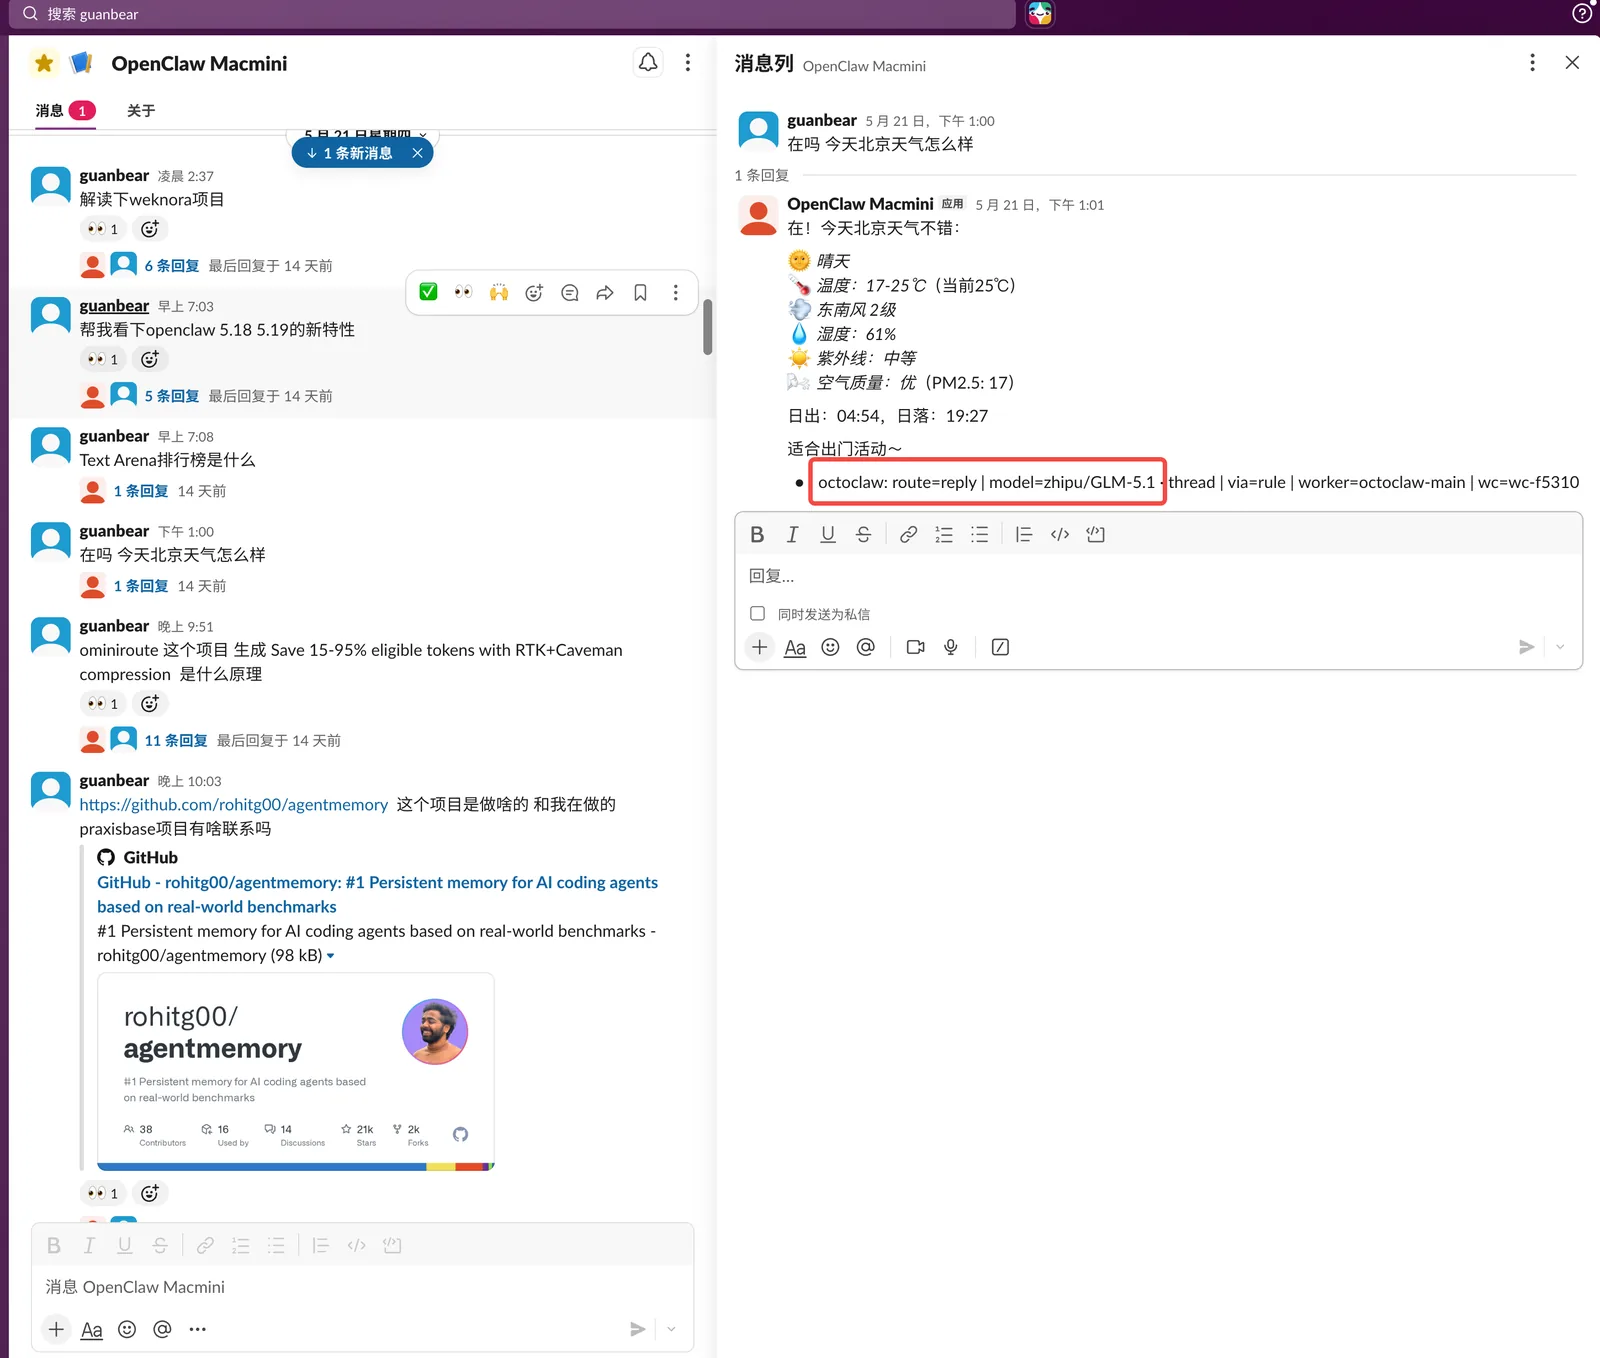Close the 消息列 thread panel
The width and height of the screenshot is (1600, 1358).
(1572, 63)
